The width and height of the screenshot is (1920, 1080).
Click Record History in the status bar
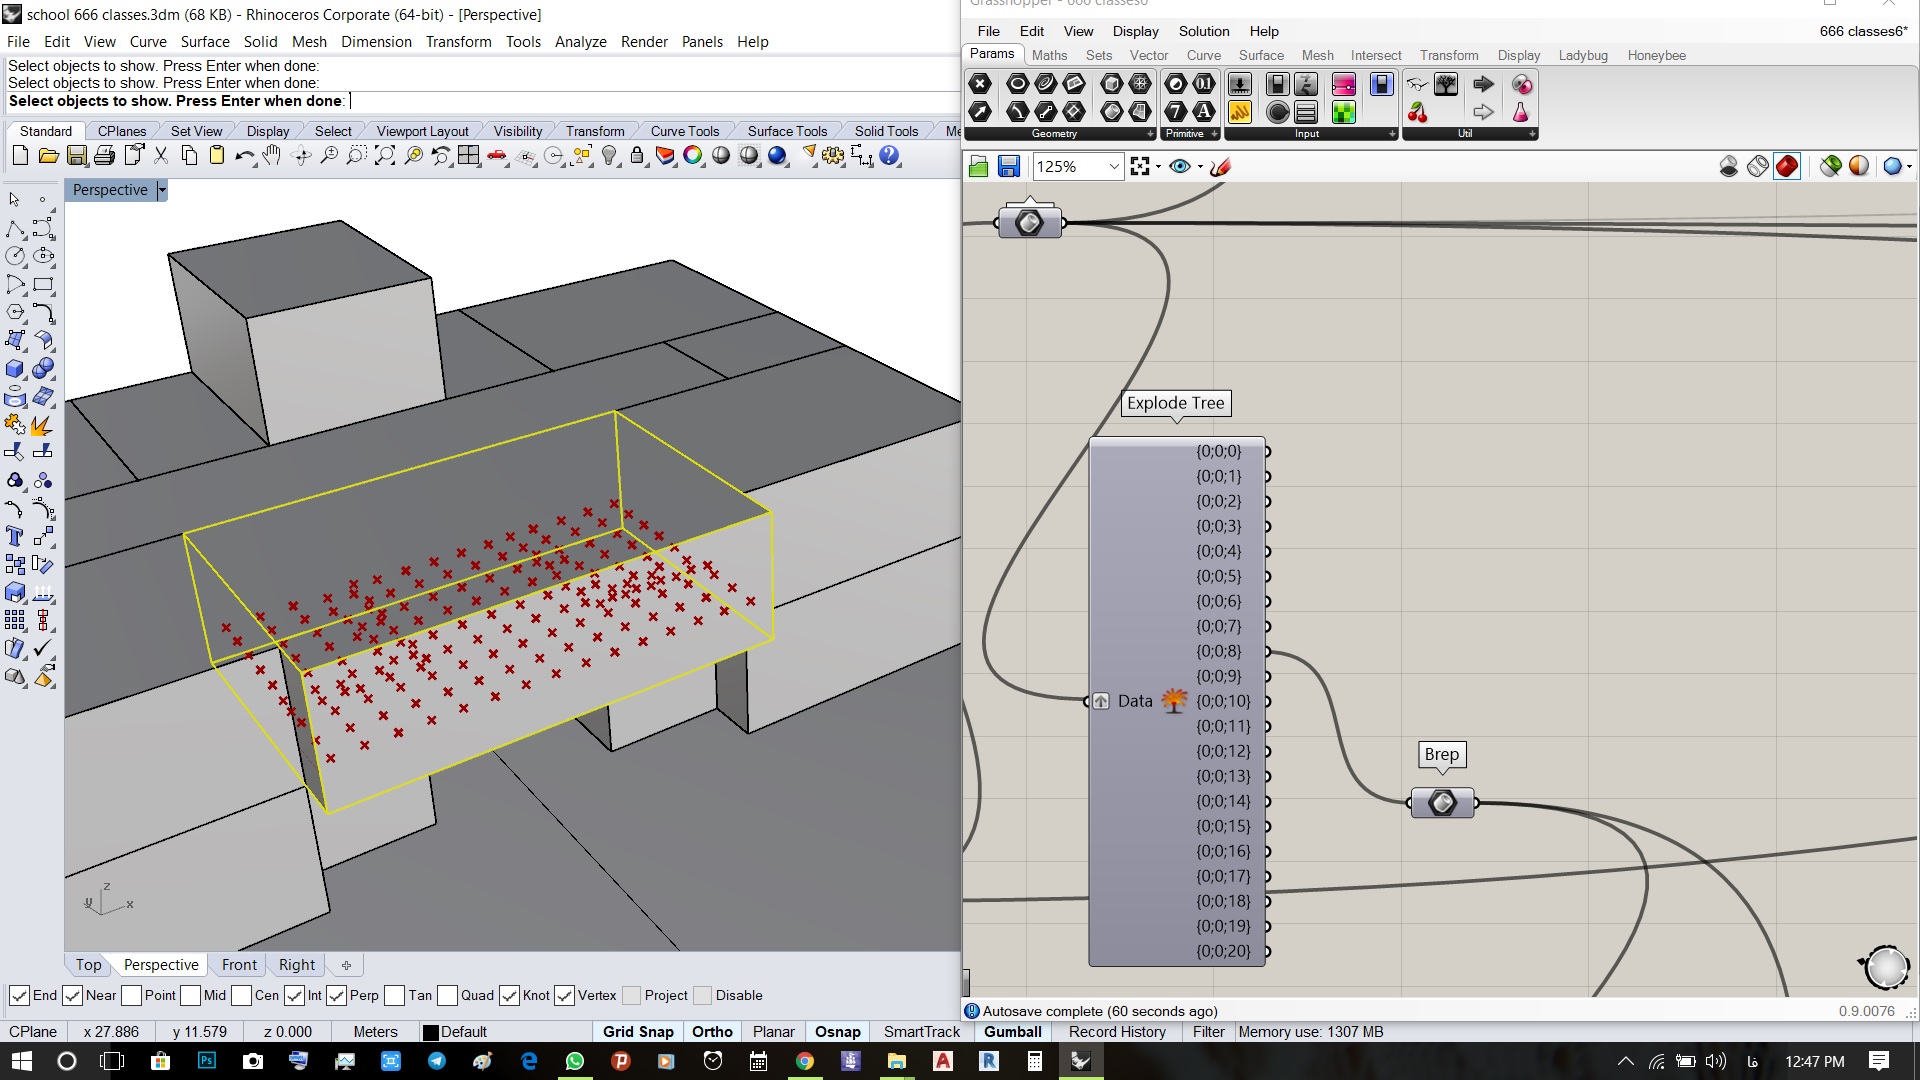[x=1117, y=1032]
